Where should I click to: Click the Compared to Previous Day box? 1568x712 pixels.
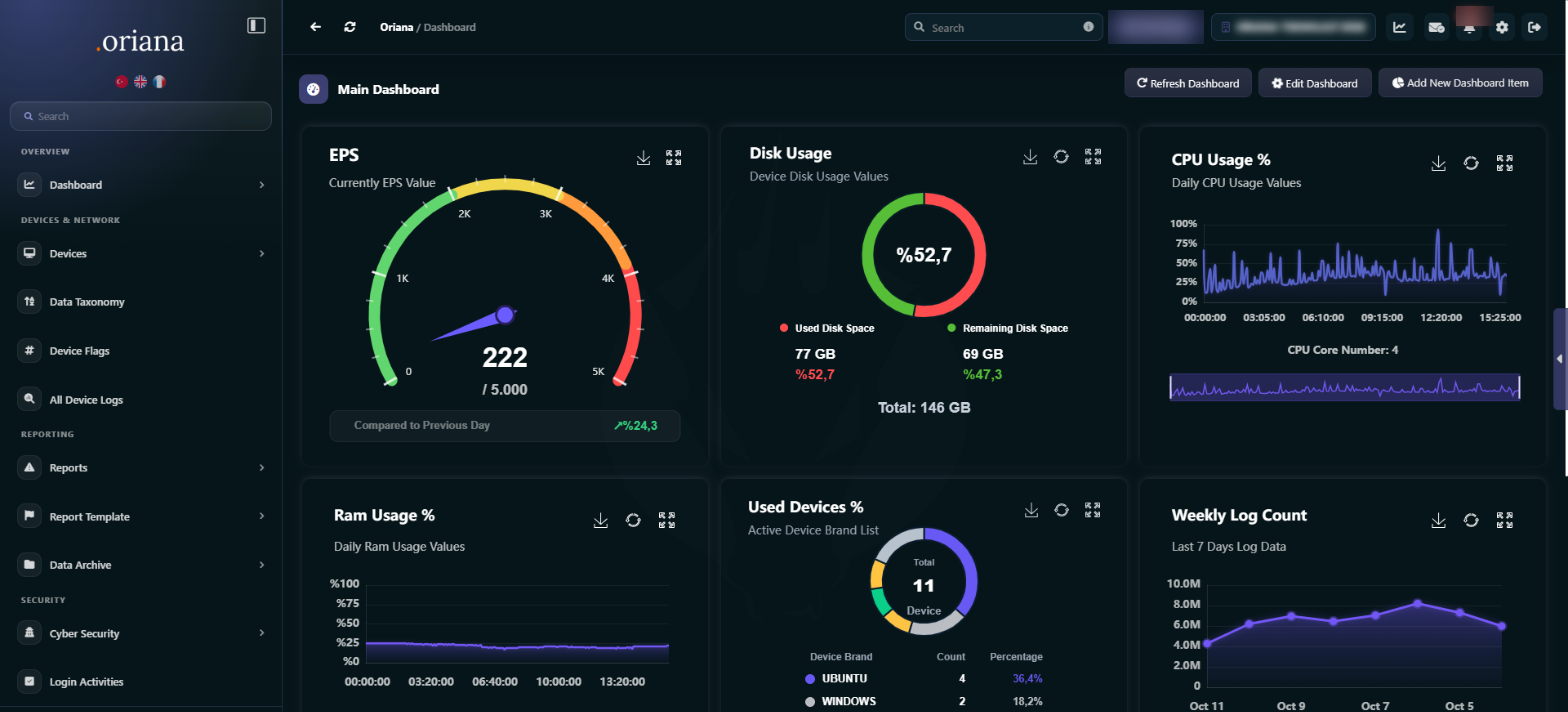(x=505, y=426)
